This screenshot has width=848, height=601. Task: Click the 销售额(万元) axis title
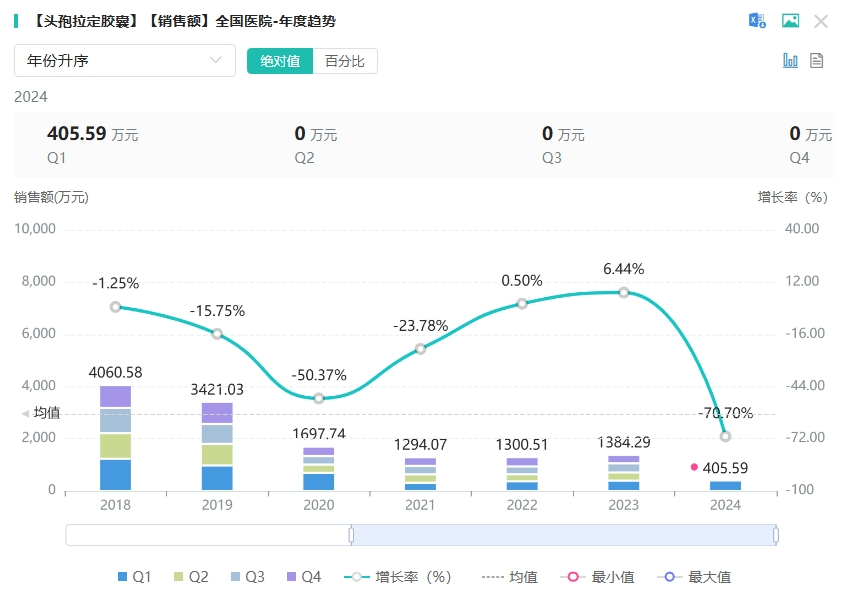51,197
